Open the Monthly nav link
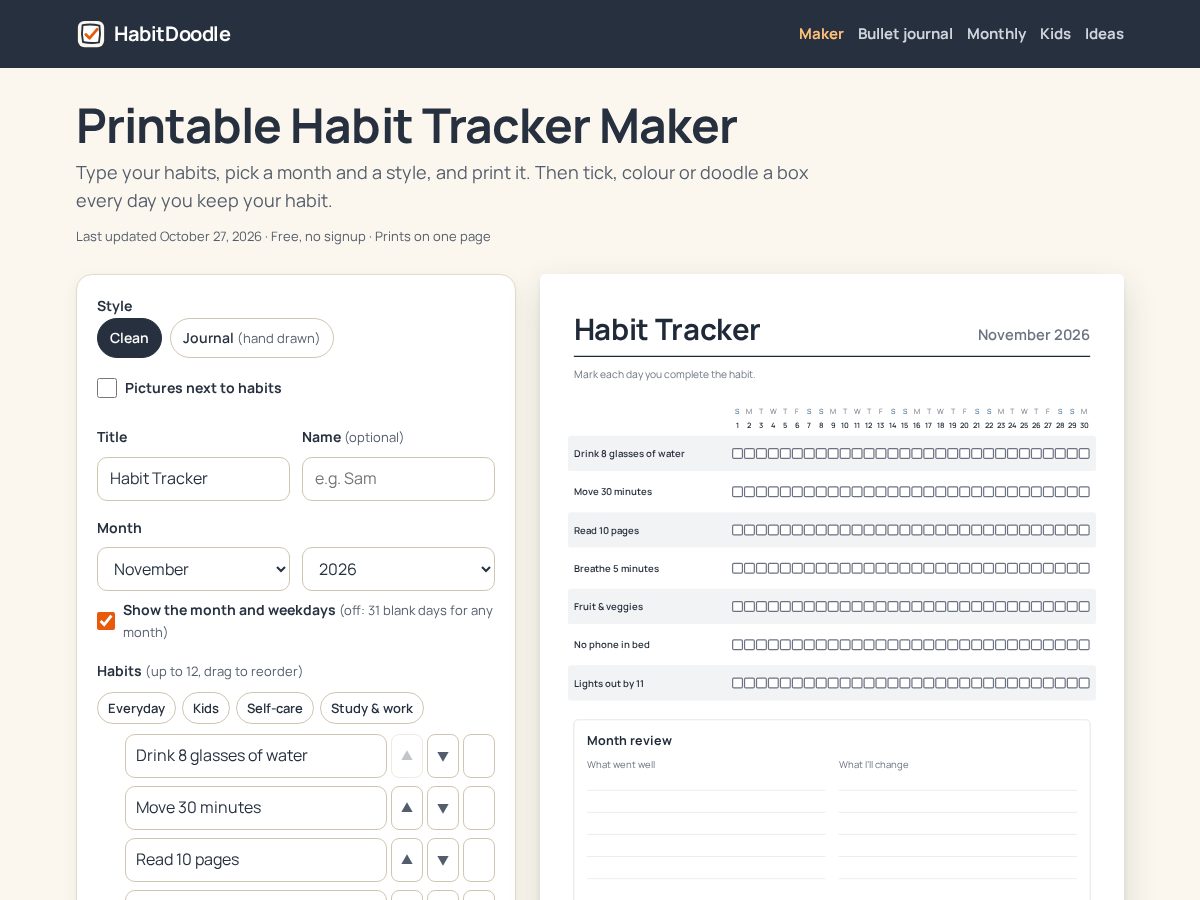This screenshot has height=900, width=1200. pos(996,34)
